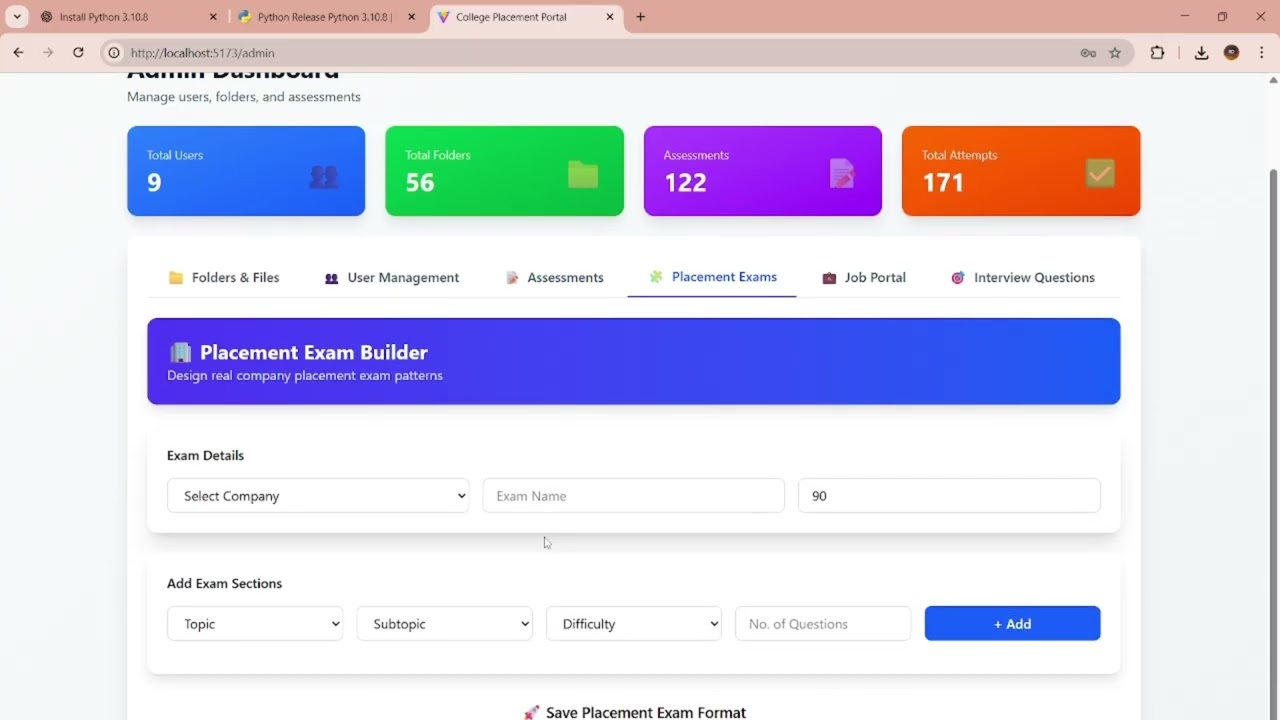
Task: Open the browser profile avatar
Action: point(1231,53)
